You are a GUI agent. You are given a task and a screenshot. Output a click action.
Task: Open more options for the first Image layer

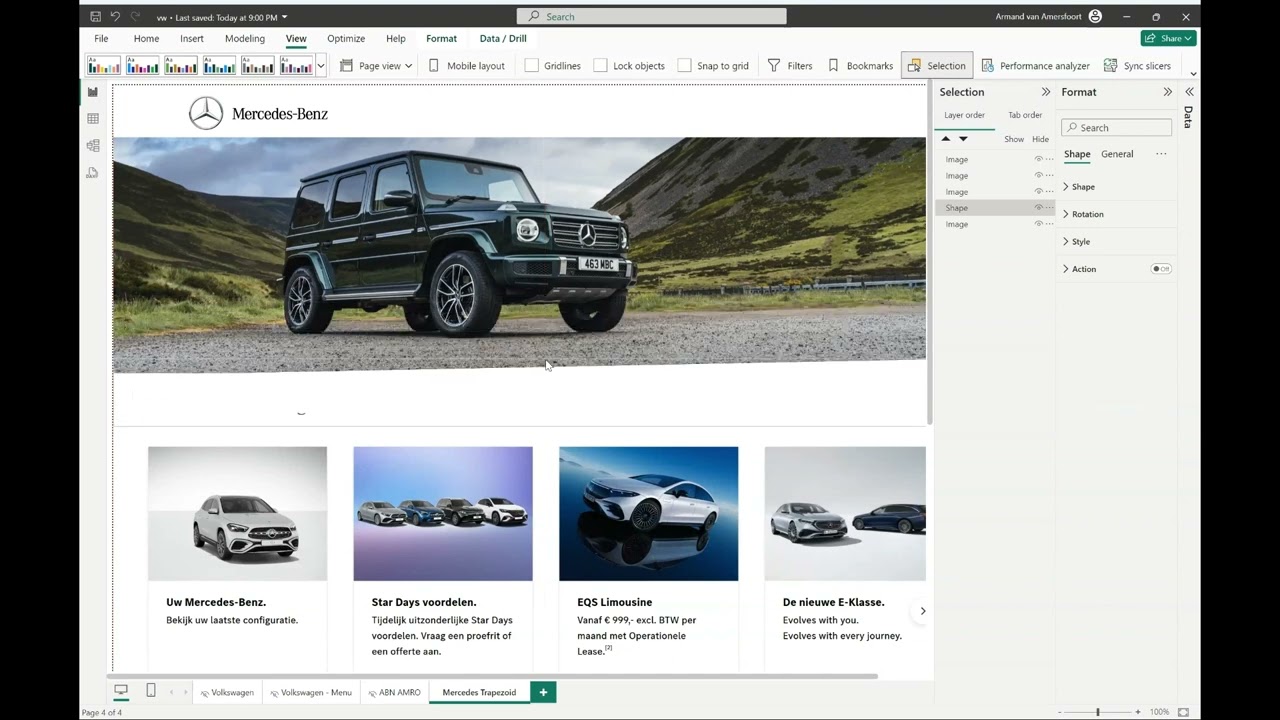point(1049,159)
